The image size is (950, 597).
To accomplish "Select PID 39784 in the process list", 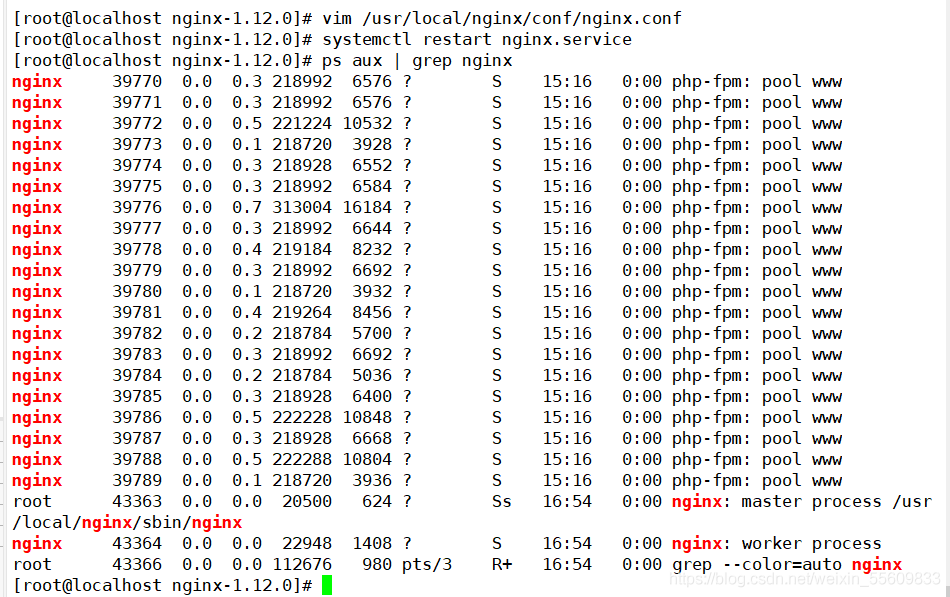I will tap(137, 376).
